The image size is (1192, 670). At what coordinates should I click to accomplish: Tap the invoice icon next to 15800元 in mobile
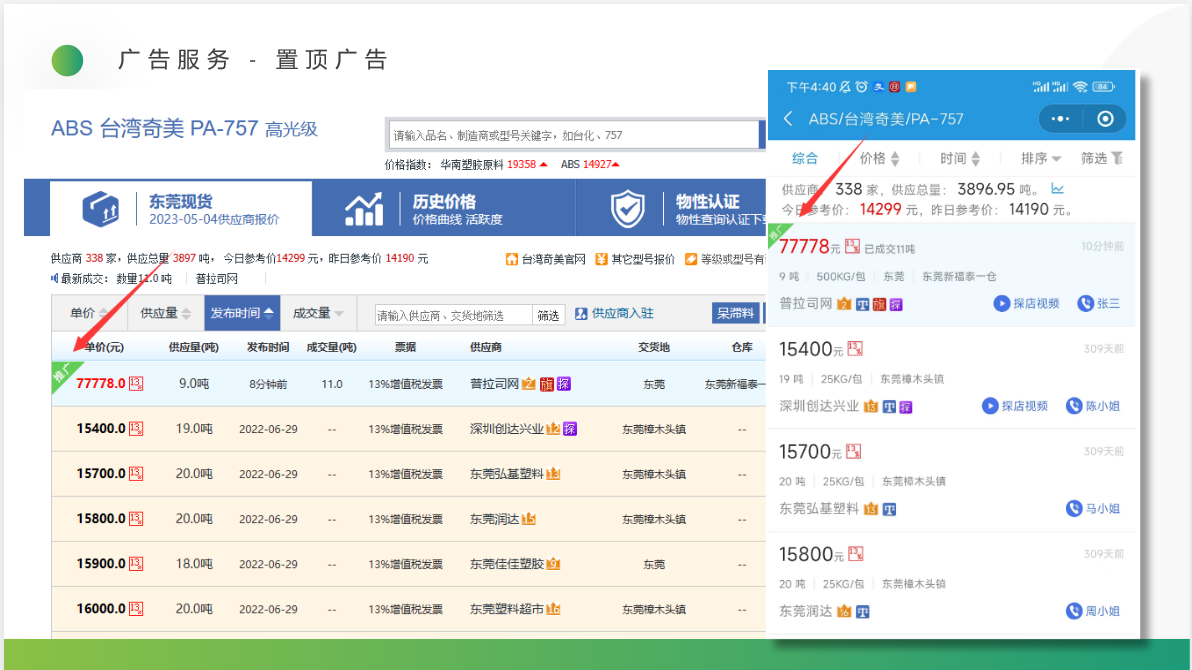click(x=856, y=554)
